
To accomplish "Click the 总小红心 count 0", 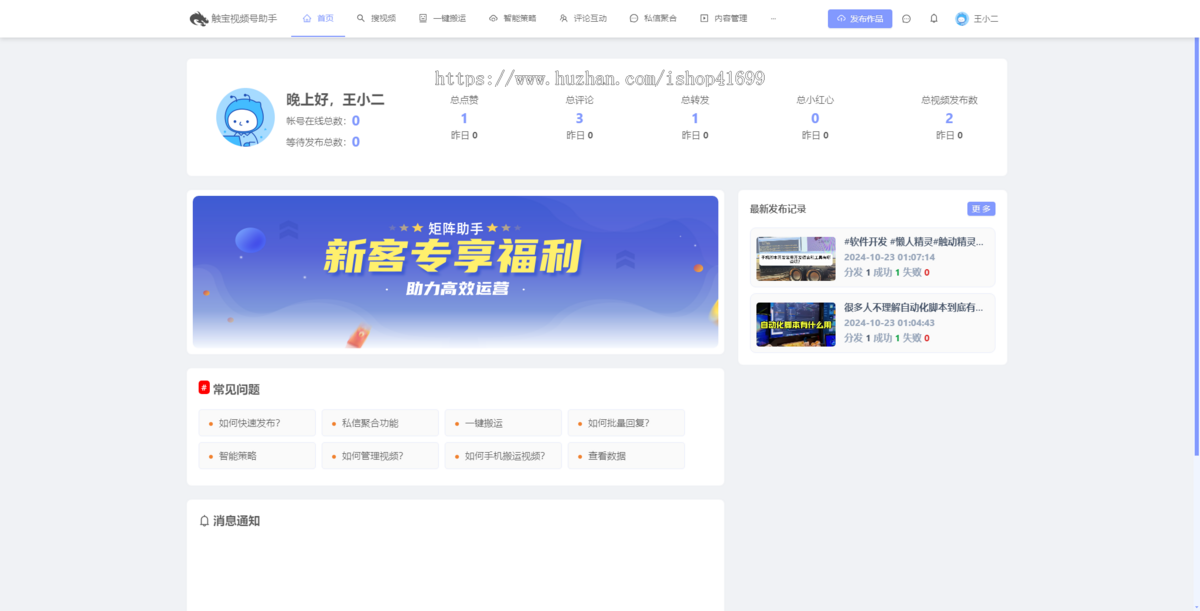I will pyautogui.click(x=815, y=118).
